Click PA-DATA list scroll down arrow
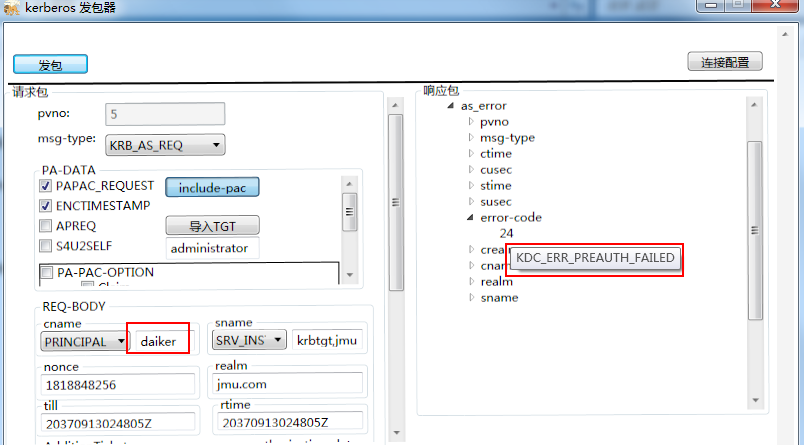This screenshot has height=445, width=804. pyautogui.click(x=350, y=275)
